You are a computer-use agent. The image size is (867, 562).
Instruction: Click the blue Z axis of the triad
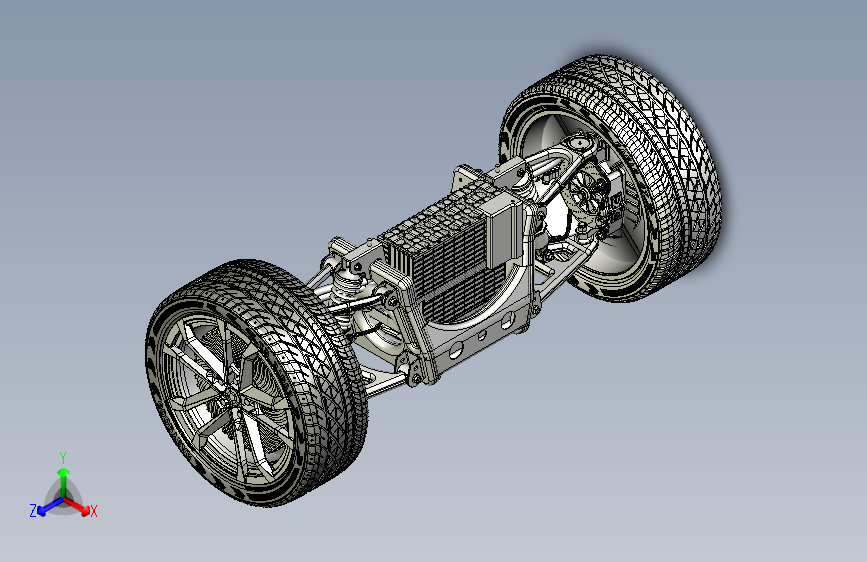pos(50,506)
